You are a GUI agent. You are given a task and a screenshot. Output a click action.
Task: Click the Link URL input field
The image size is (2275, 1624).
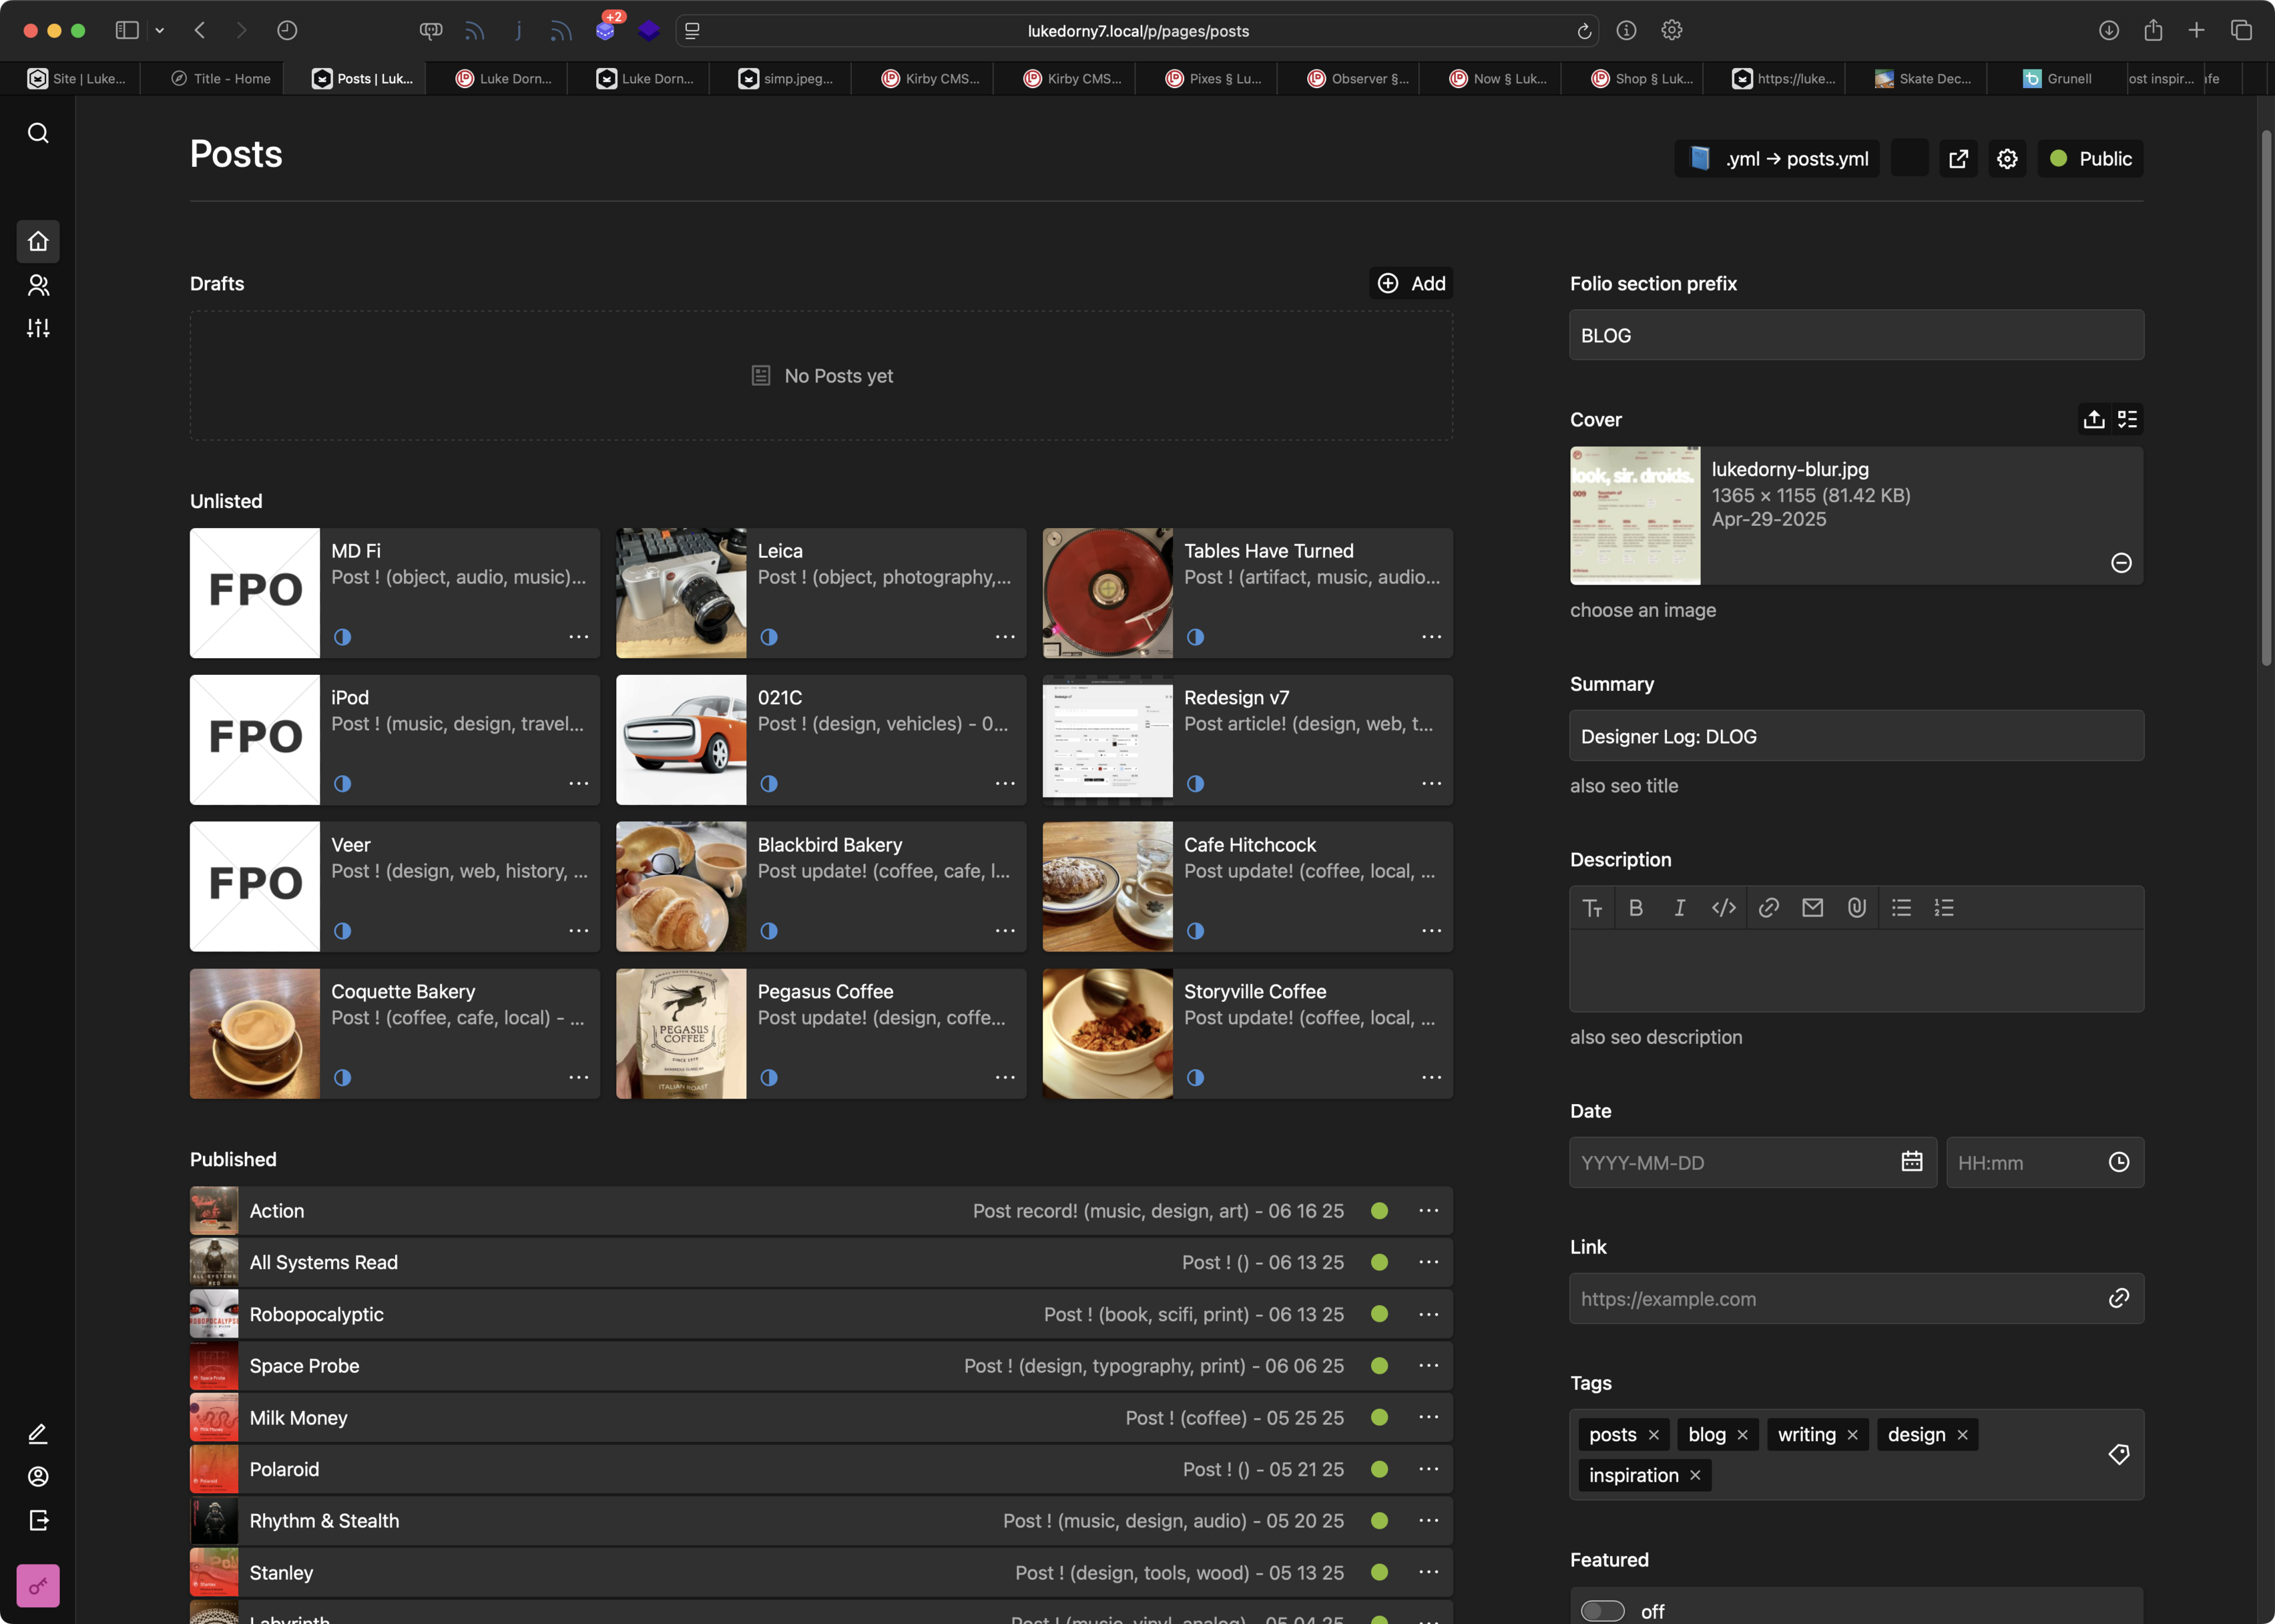click(x=1857, y=1299)
